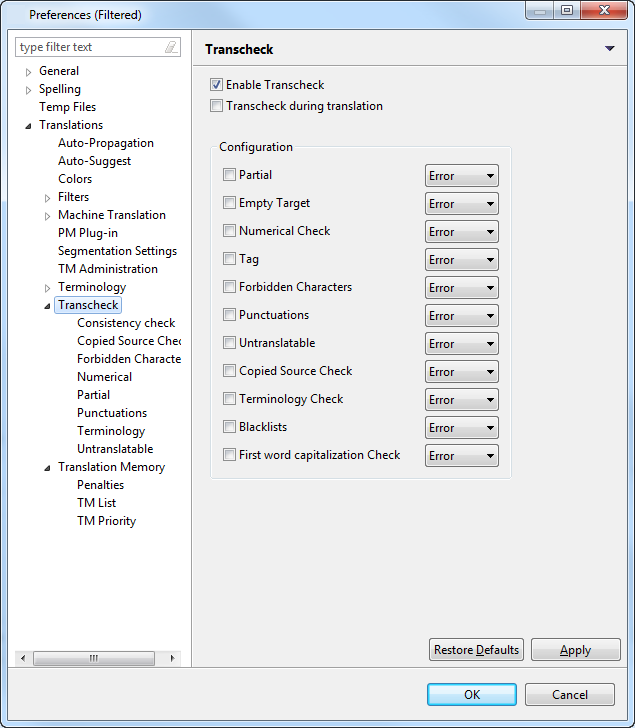Open TM Priority page
Screen dimensions: 635x728
click(106, 521)
